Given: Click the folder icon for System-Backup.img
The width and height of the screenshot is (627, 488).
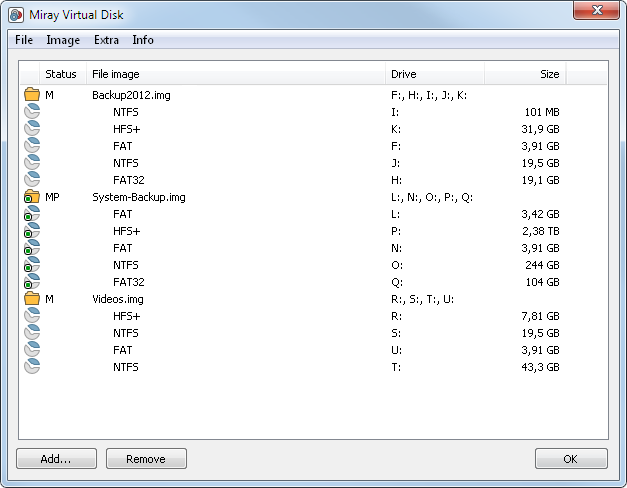Looking at the screenshot, I should [32, 197].
